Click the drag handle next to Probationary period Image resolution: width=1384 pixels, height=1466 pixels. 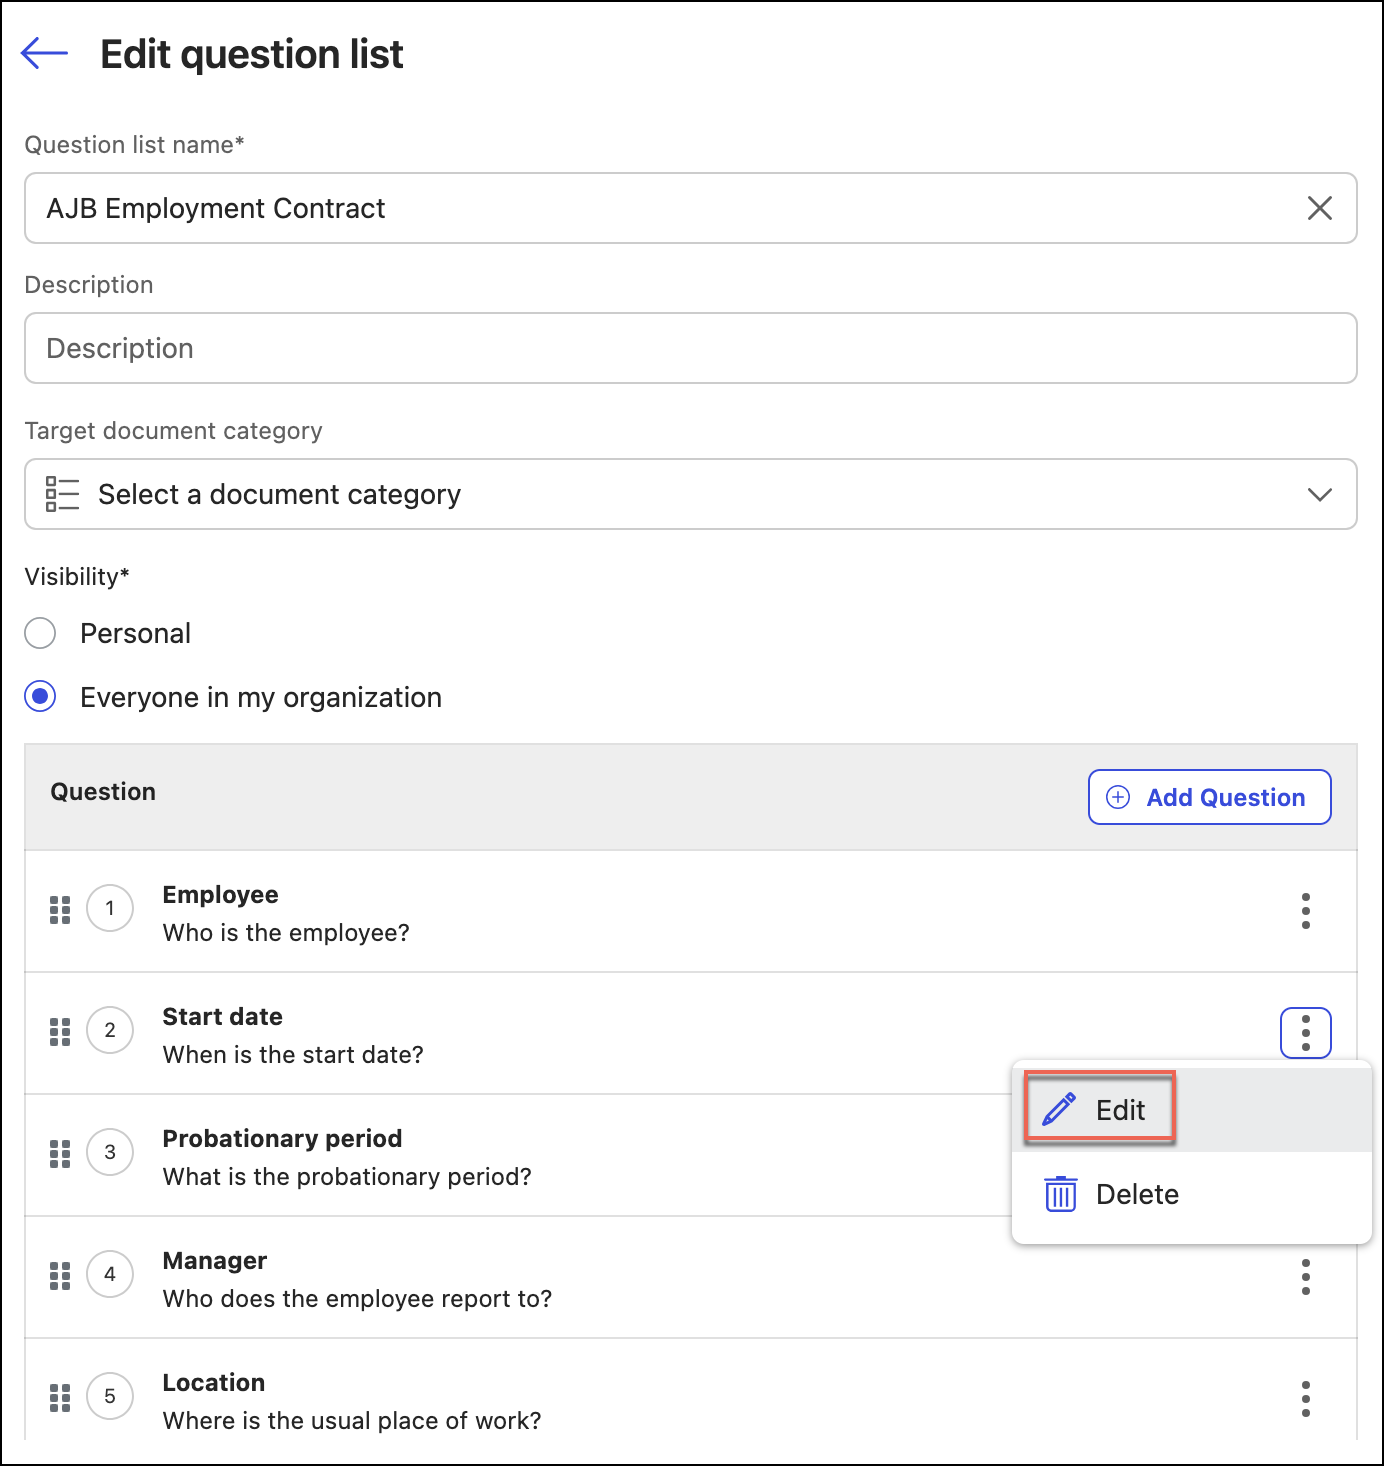coord(59,1153)
